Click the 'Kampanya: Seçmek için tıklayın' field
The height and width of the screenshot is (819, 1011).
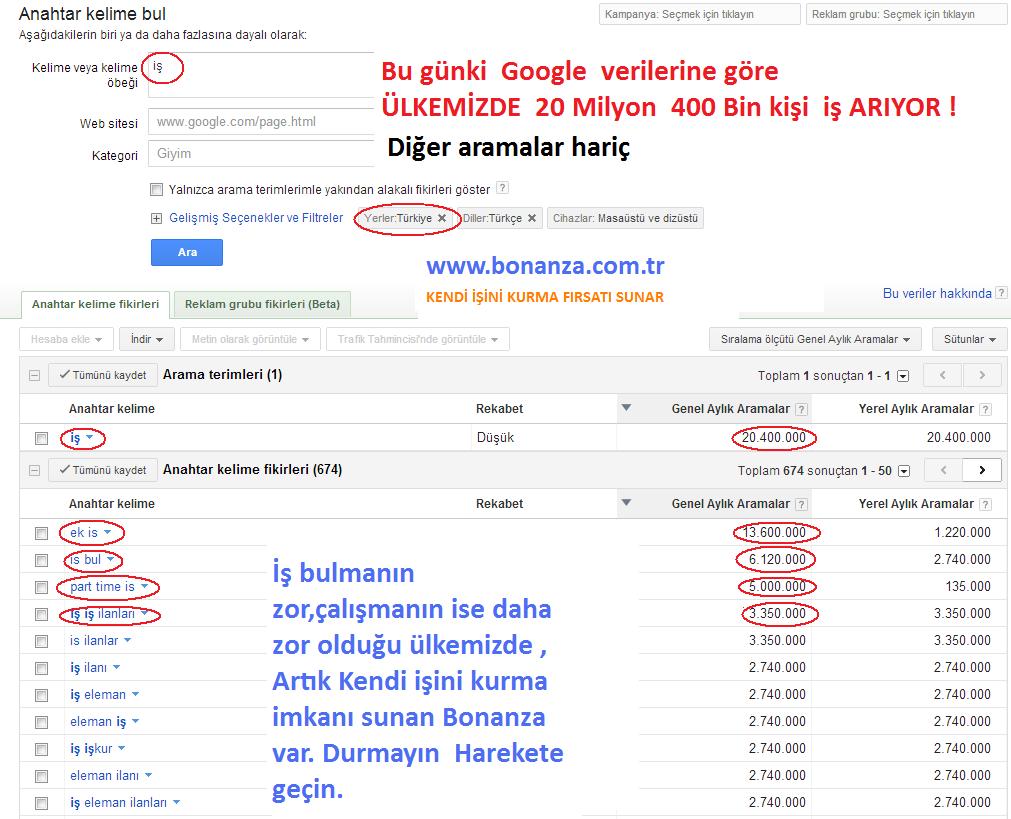(700, 14)
